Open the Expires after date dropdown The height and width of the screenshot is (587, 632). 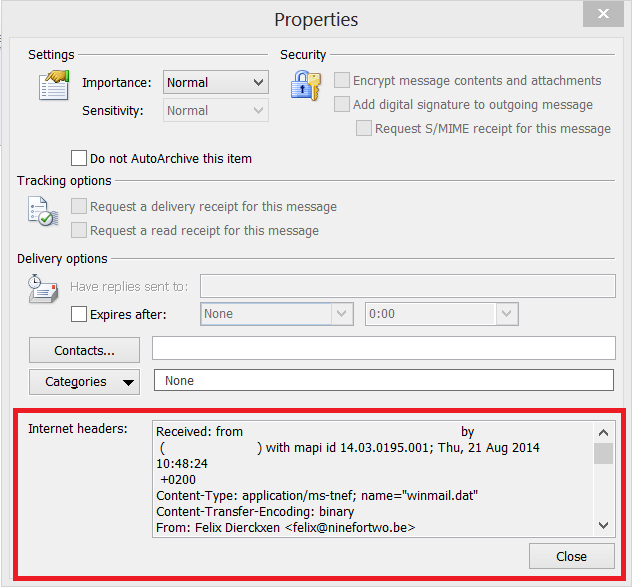(277, 314)
